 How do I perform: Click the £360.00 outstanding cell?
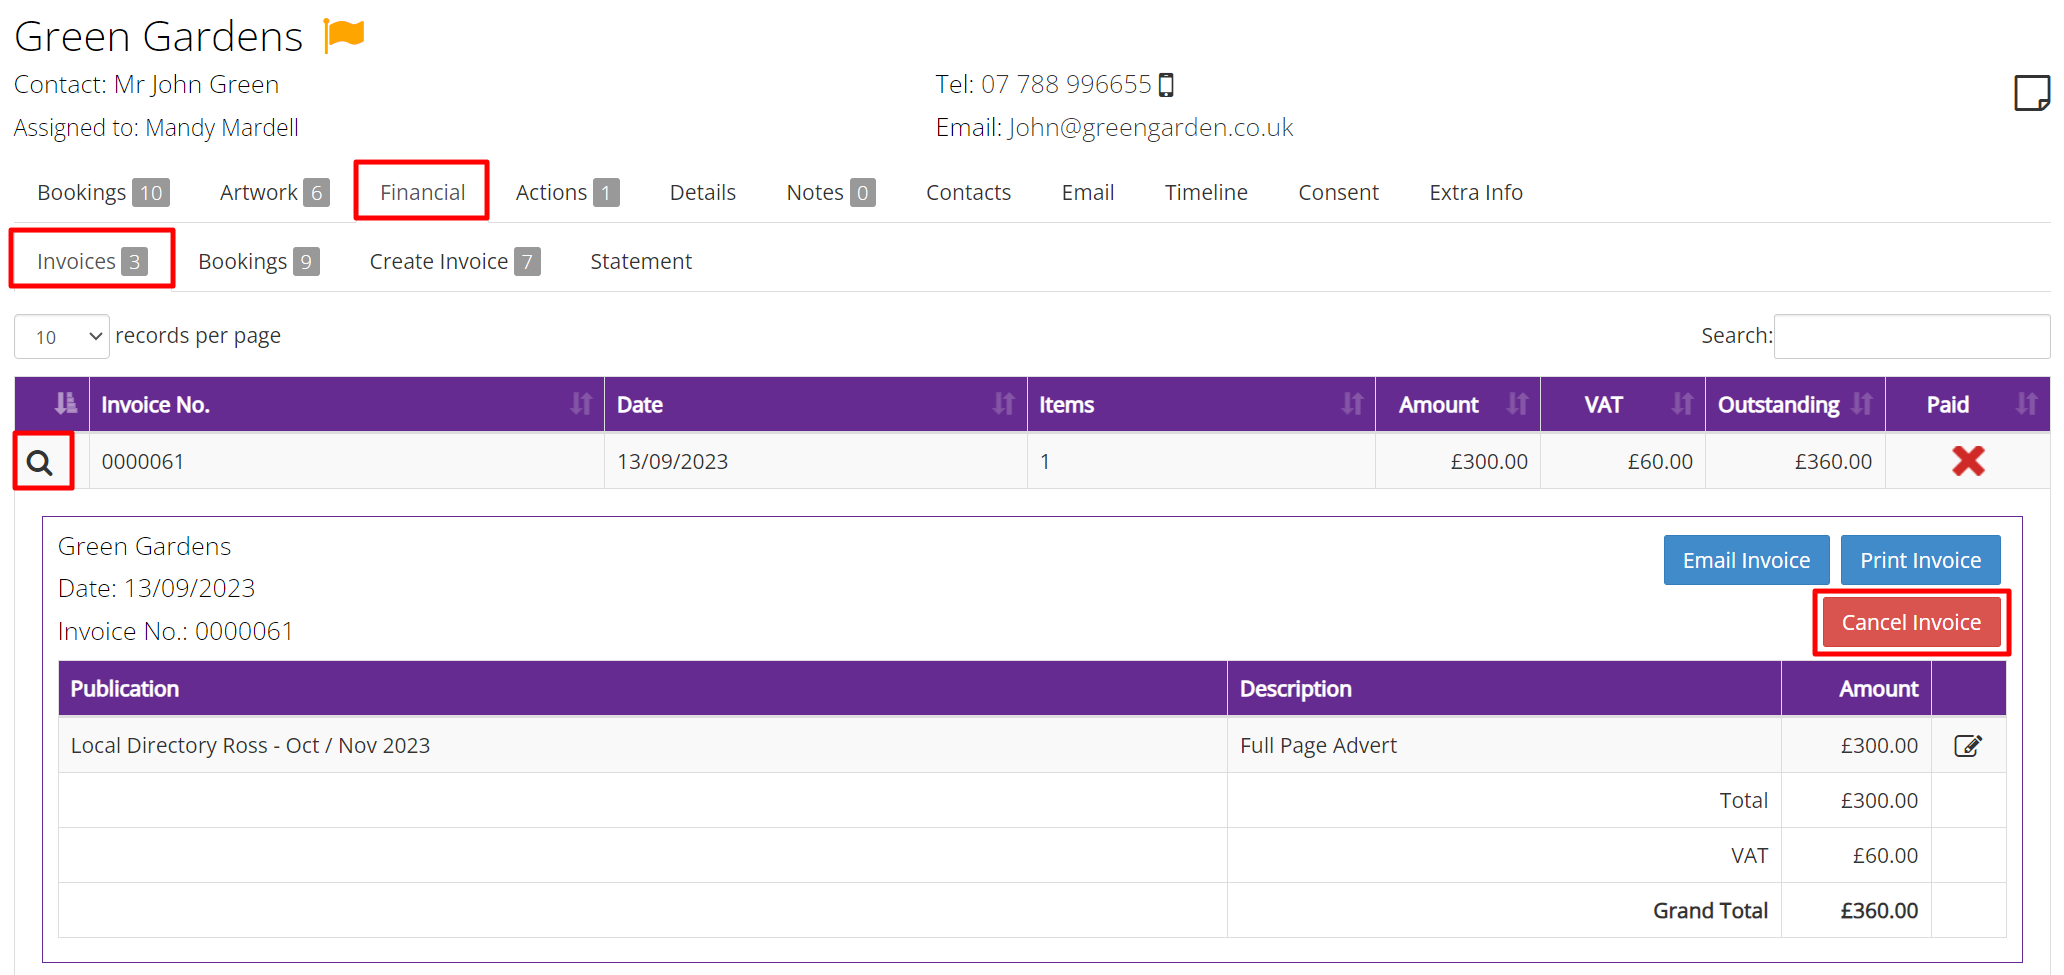pos(1795,461)
